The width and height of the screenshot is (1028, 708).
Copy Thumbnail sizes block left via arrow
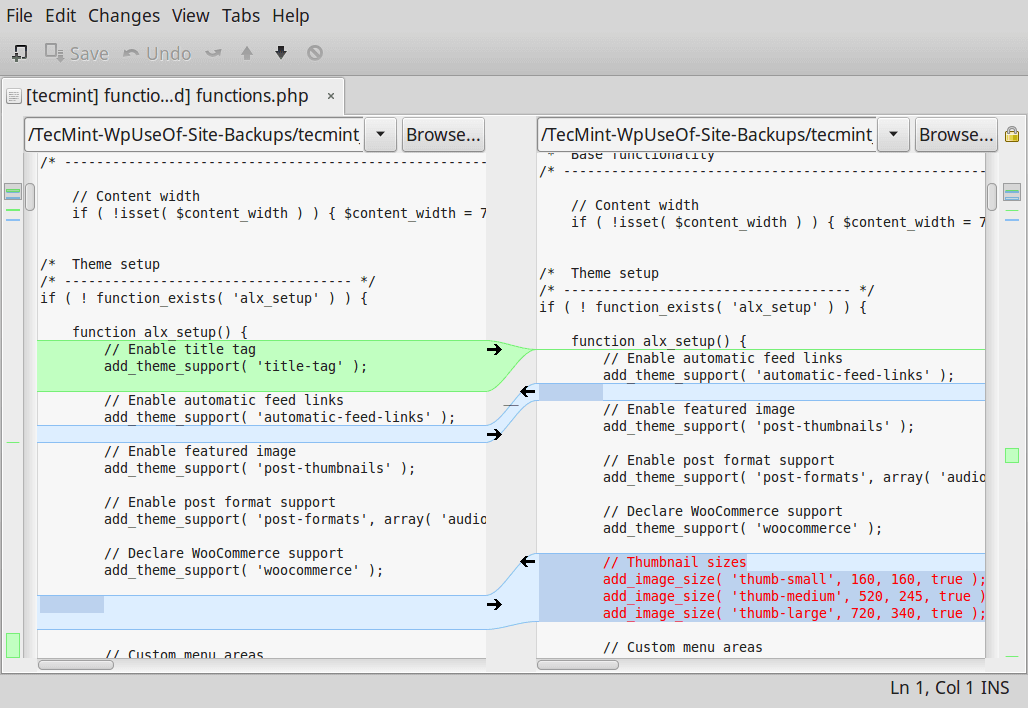point(527,562)
